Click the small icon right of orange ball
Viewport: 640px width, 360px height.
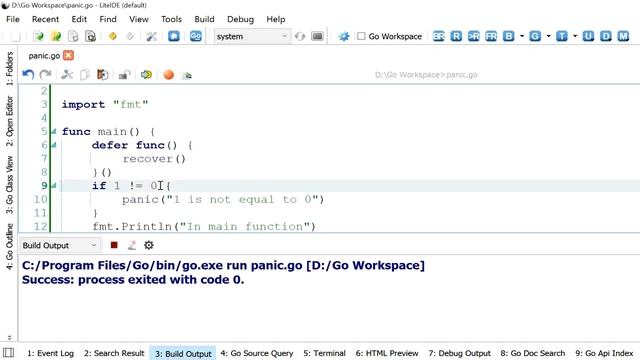[187, 75]
